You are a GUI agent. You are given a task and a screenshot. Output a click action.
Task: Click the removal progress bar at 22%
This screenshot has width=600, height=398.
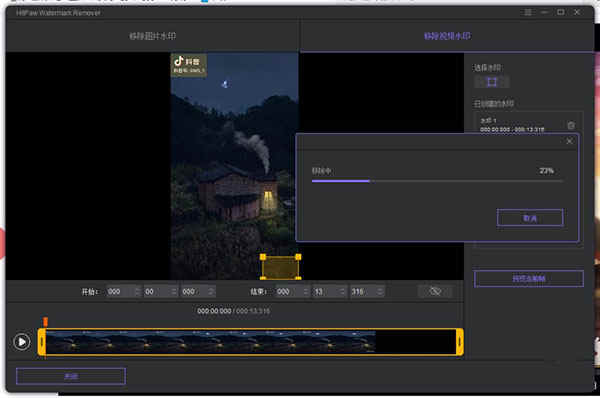437,181
